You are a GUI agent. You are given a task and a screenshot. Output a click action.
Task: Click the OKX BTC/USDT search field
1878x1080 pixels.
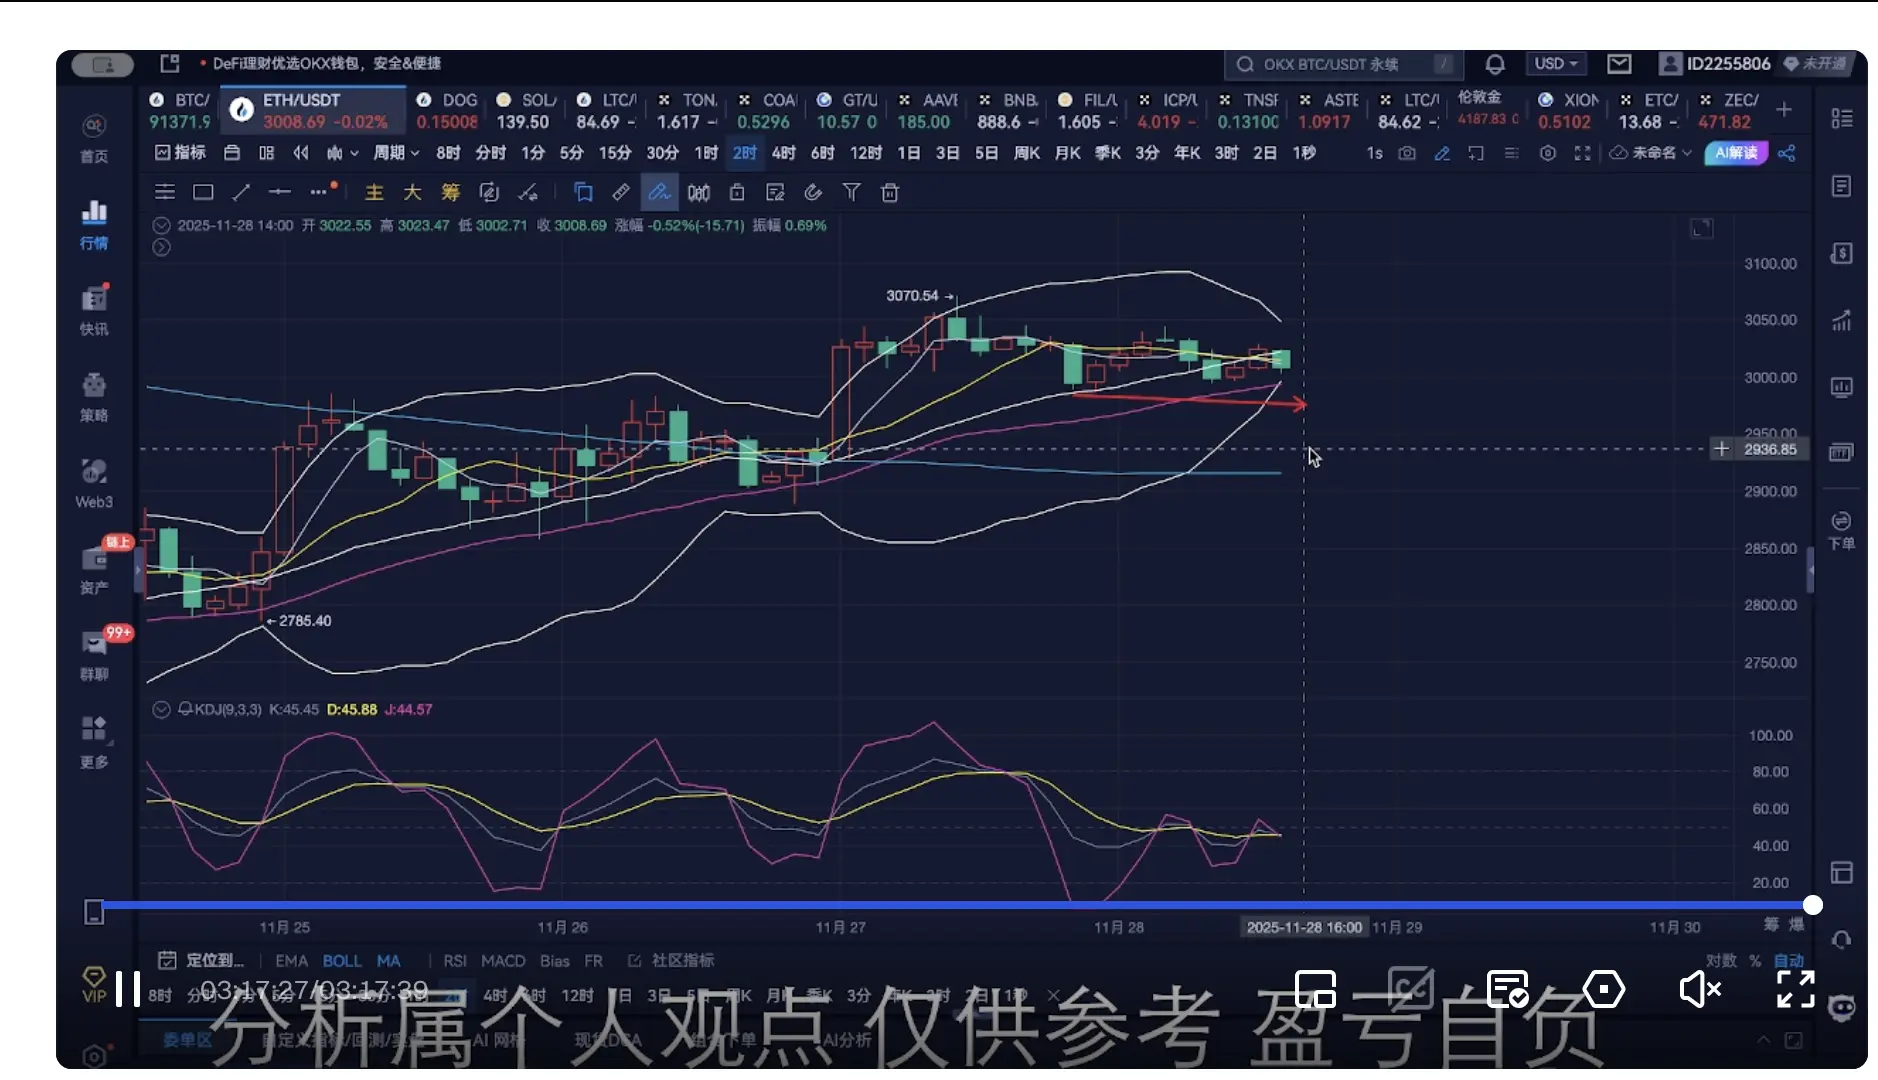(1344, 64)
